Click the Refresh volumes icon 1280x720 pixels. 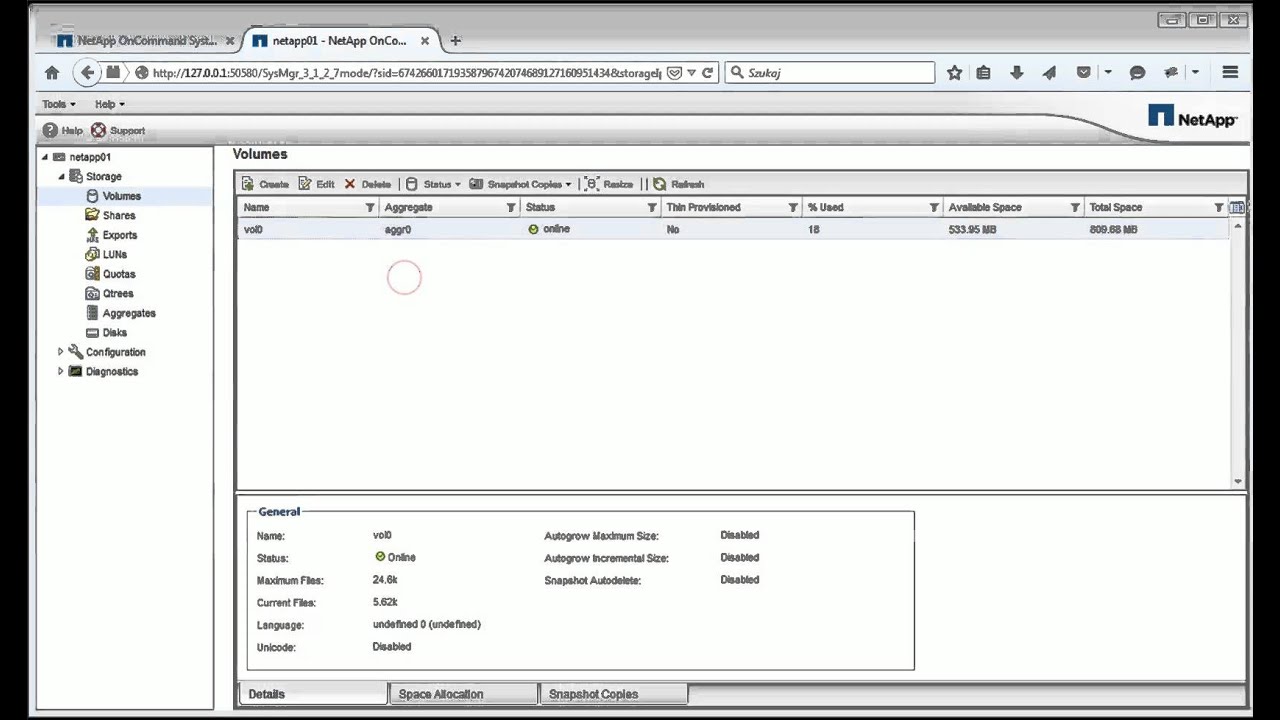pyautogui.click(x=660, y=184)
